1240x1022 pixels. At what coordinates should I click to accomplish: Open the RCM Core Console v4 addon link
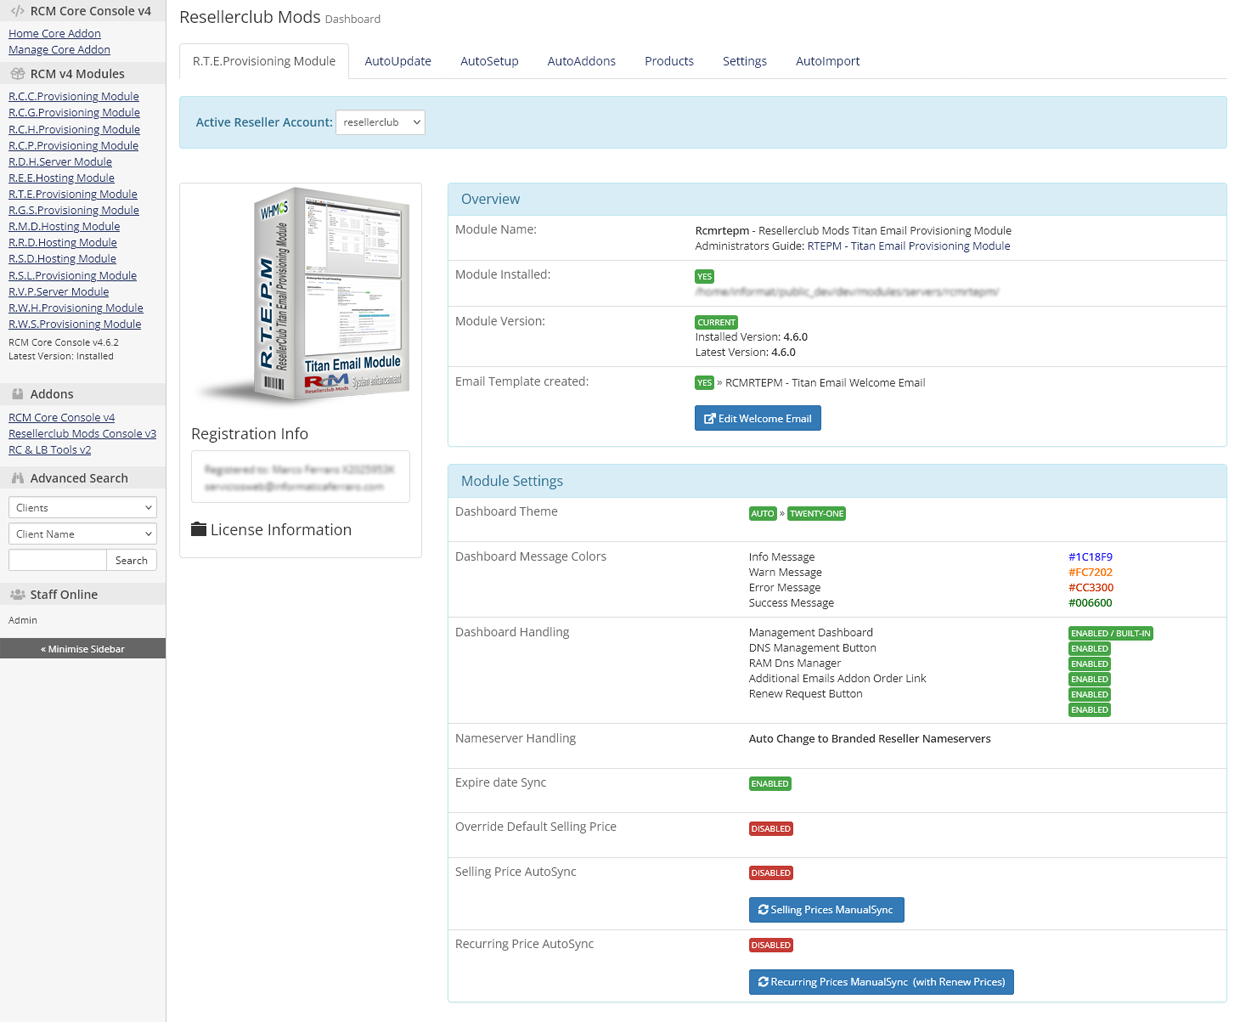coord(62,417)
